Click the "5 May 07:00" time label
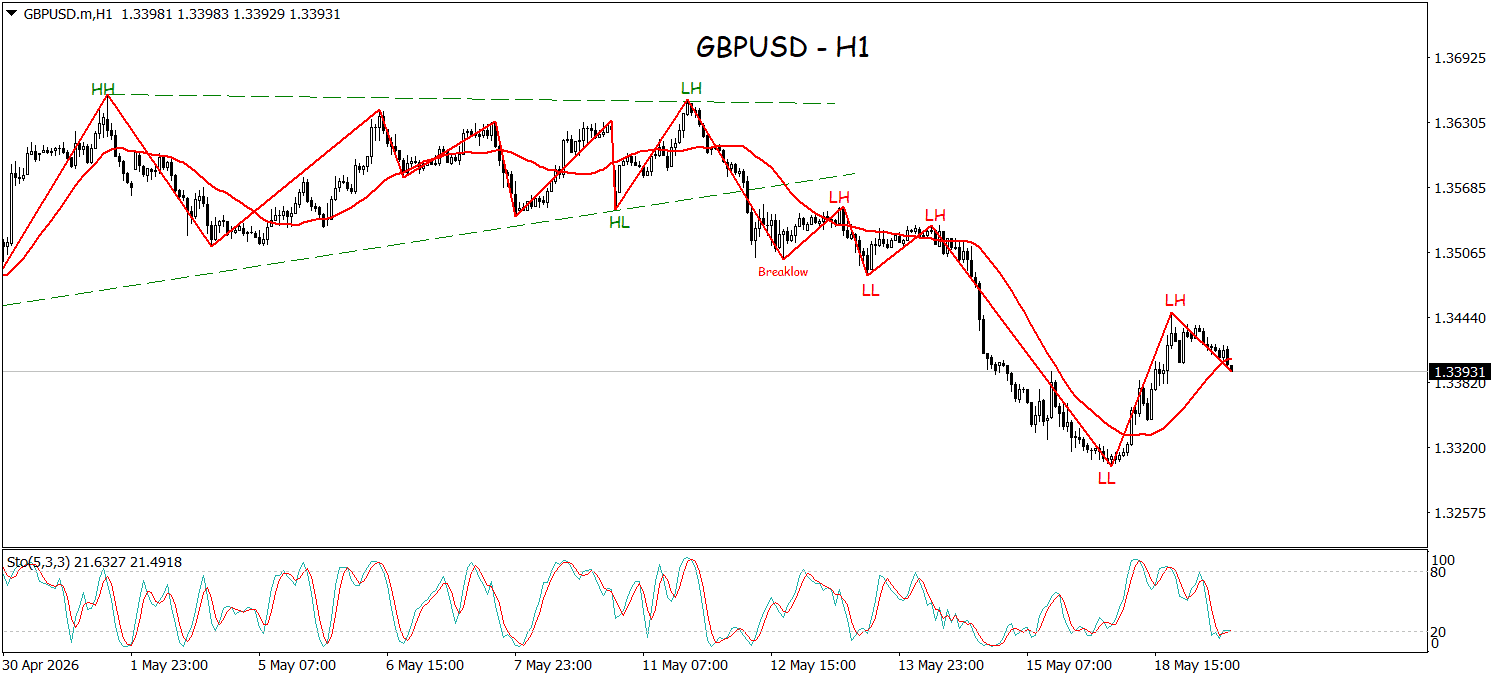This screenshot has height=679, width=1499. click(x=297, y=664)
